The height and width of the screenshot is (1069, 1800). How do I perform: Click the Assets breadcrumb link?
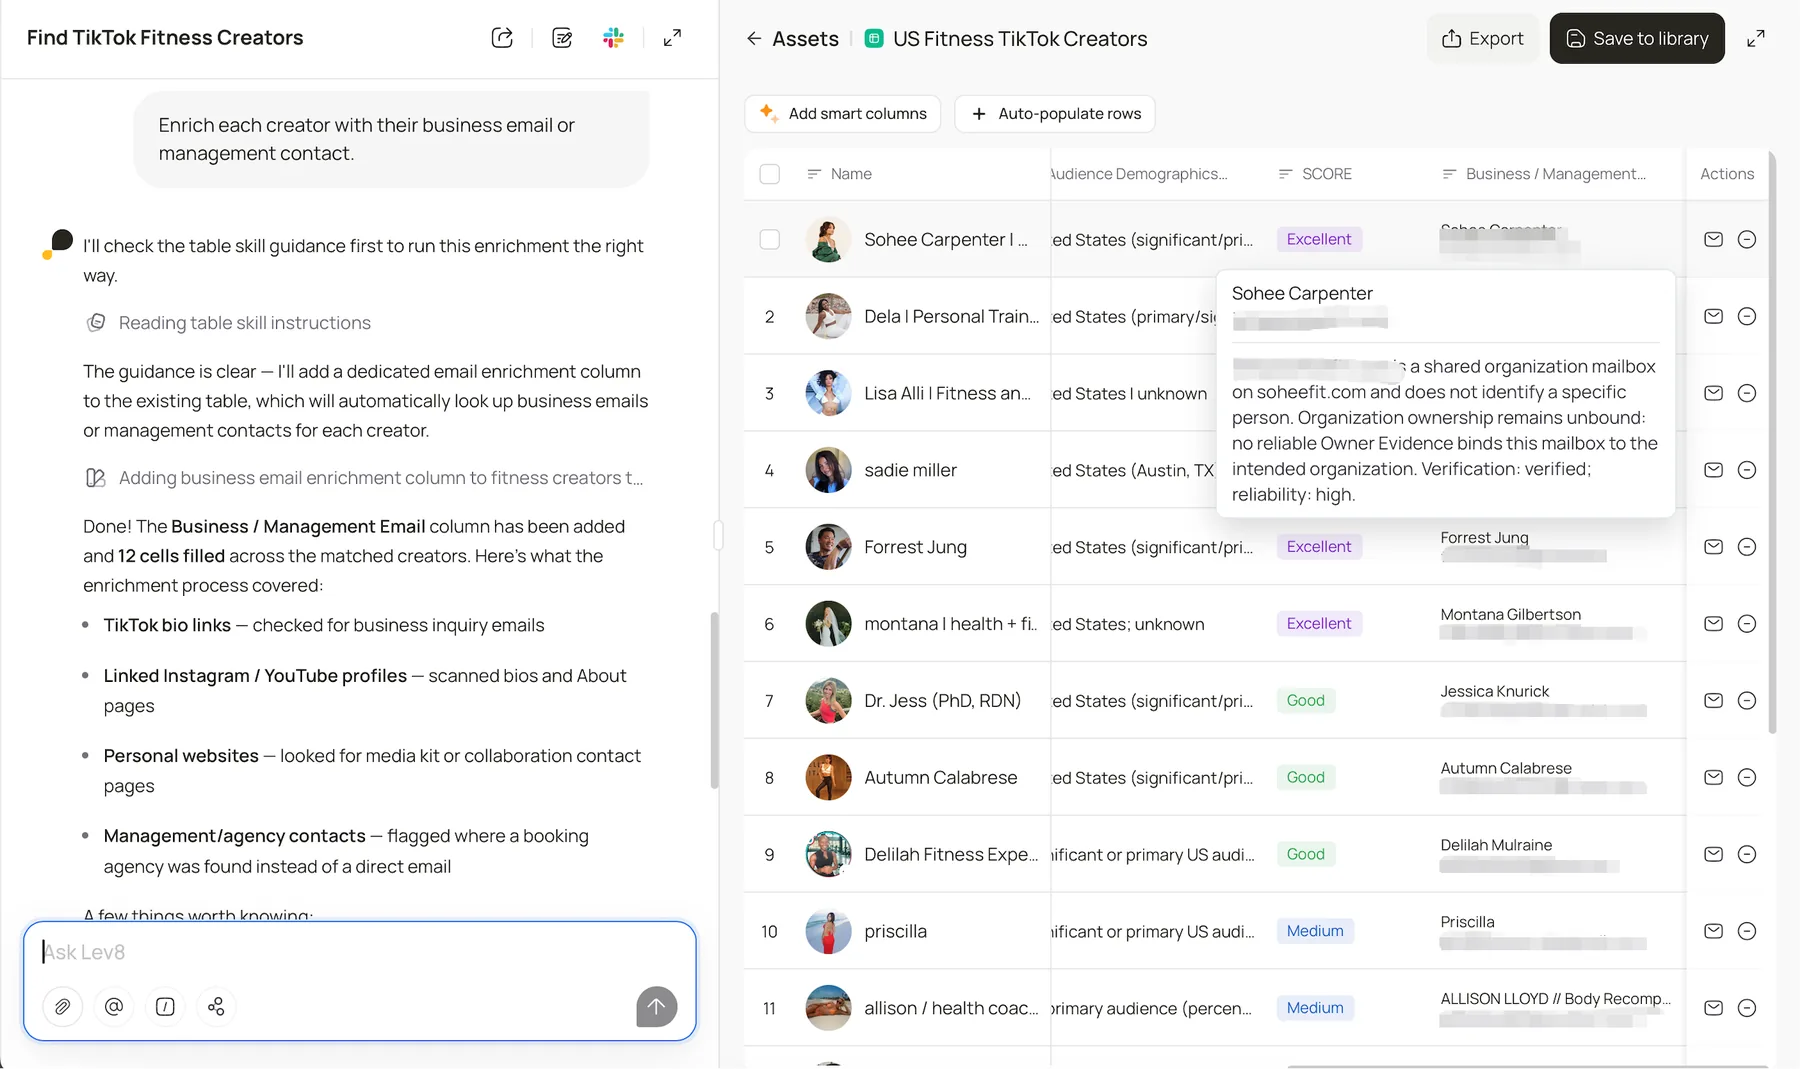click(805, 39)
